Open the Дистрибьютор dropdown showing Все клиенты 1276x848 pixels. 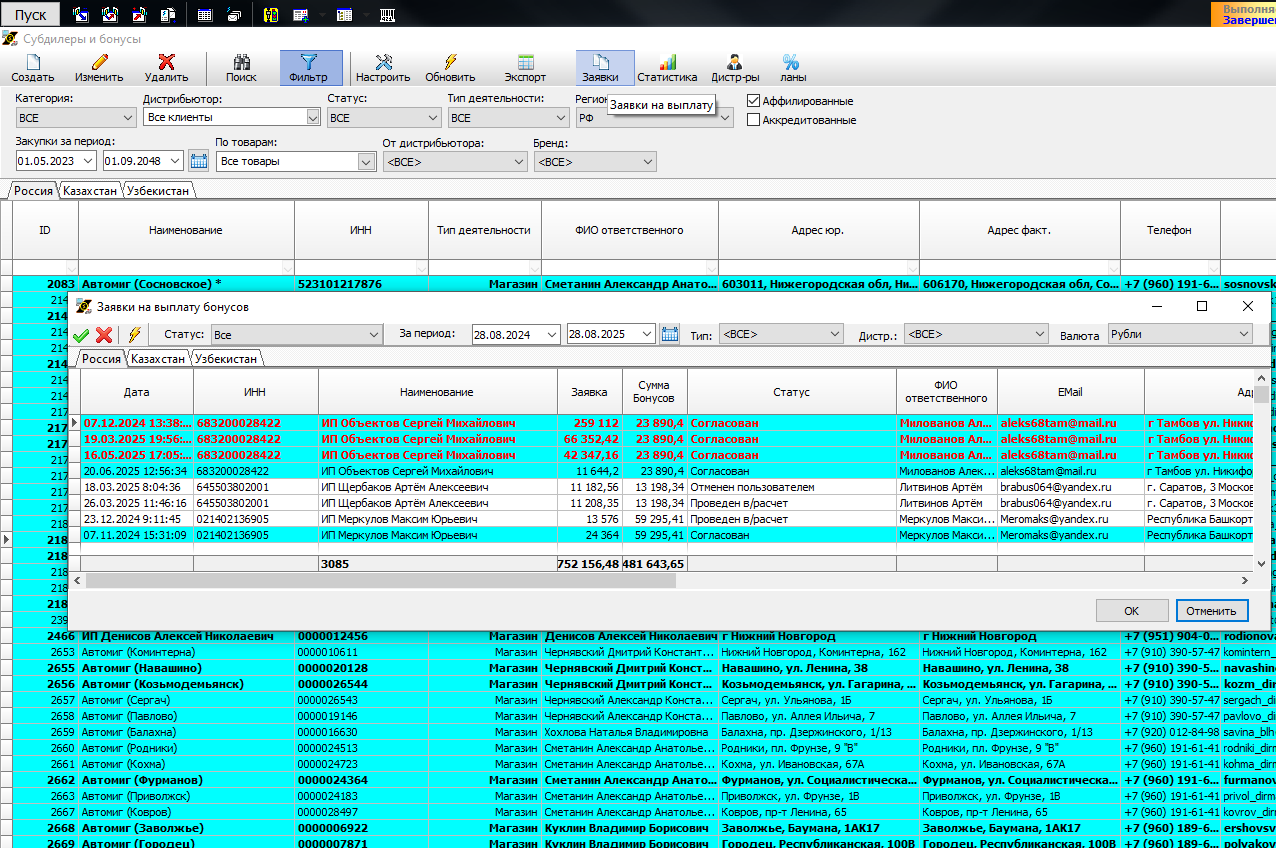pyautogui.click(x=232, y=118)
